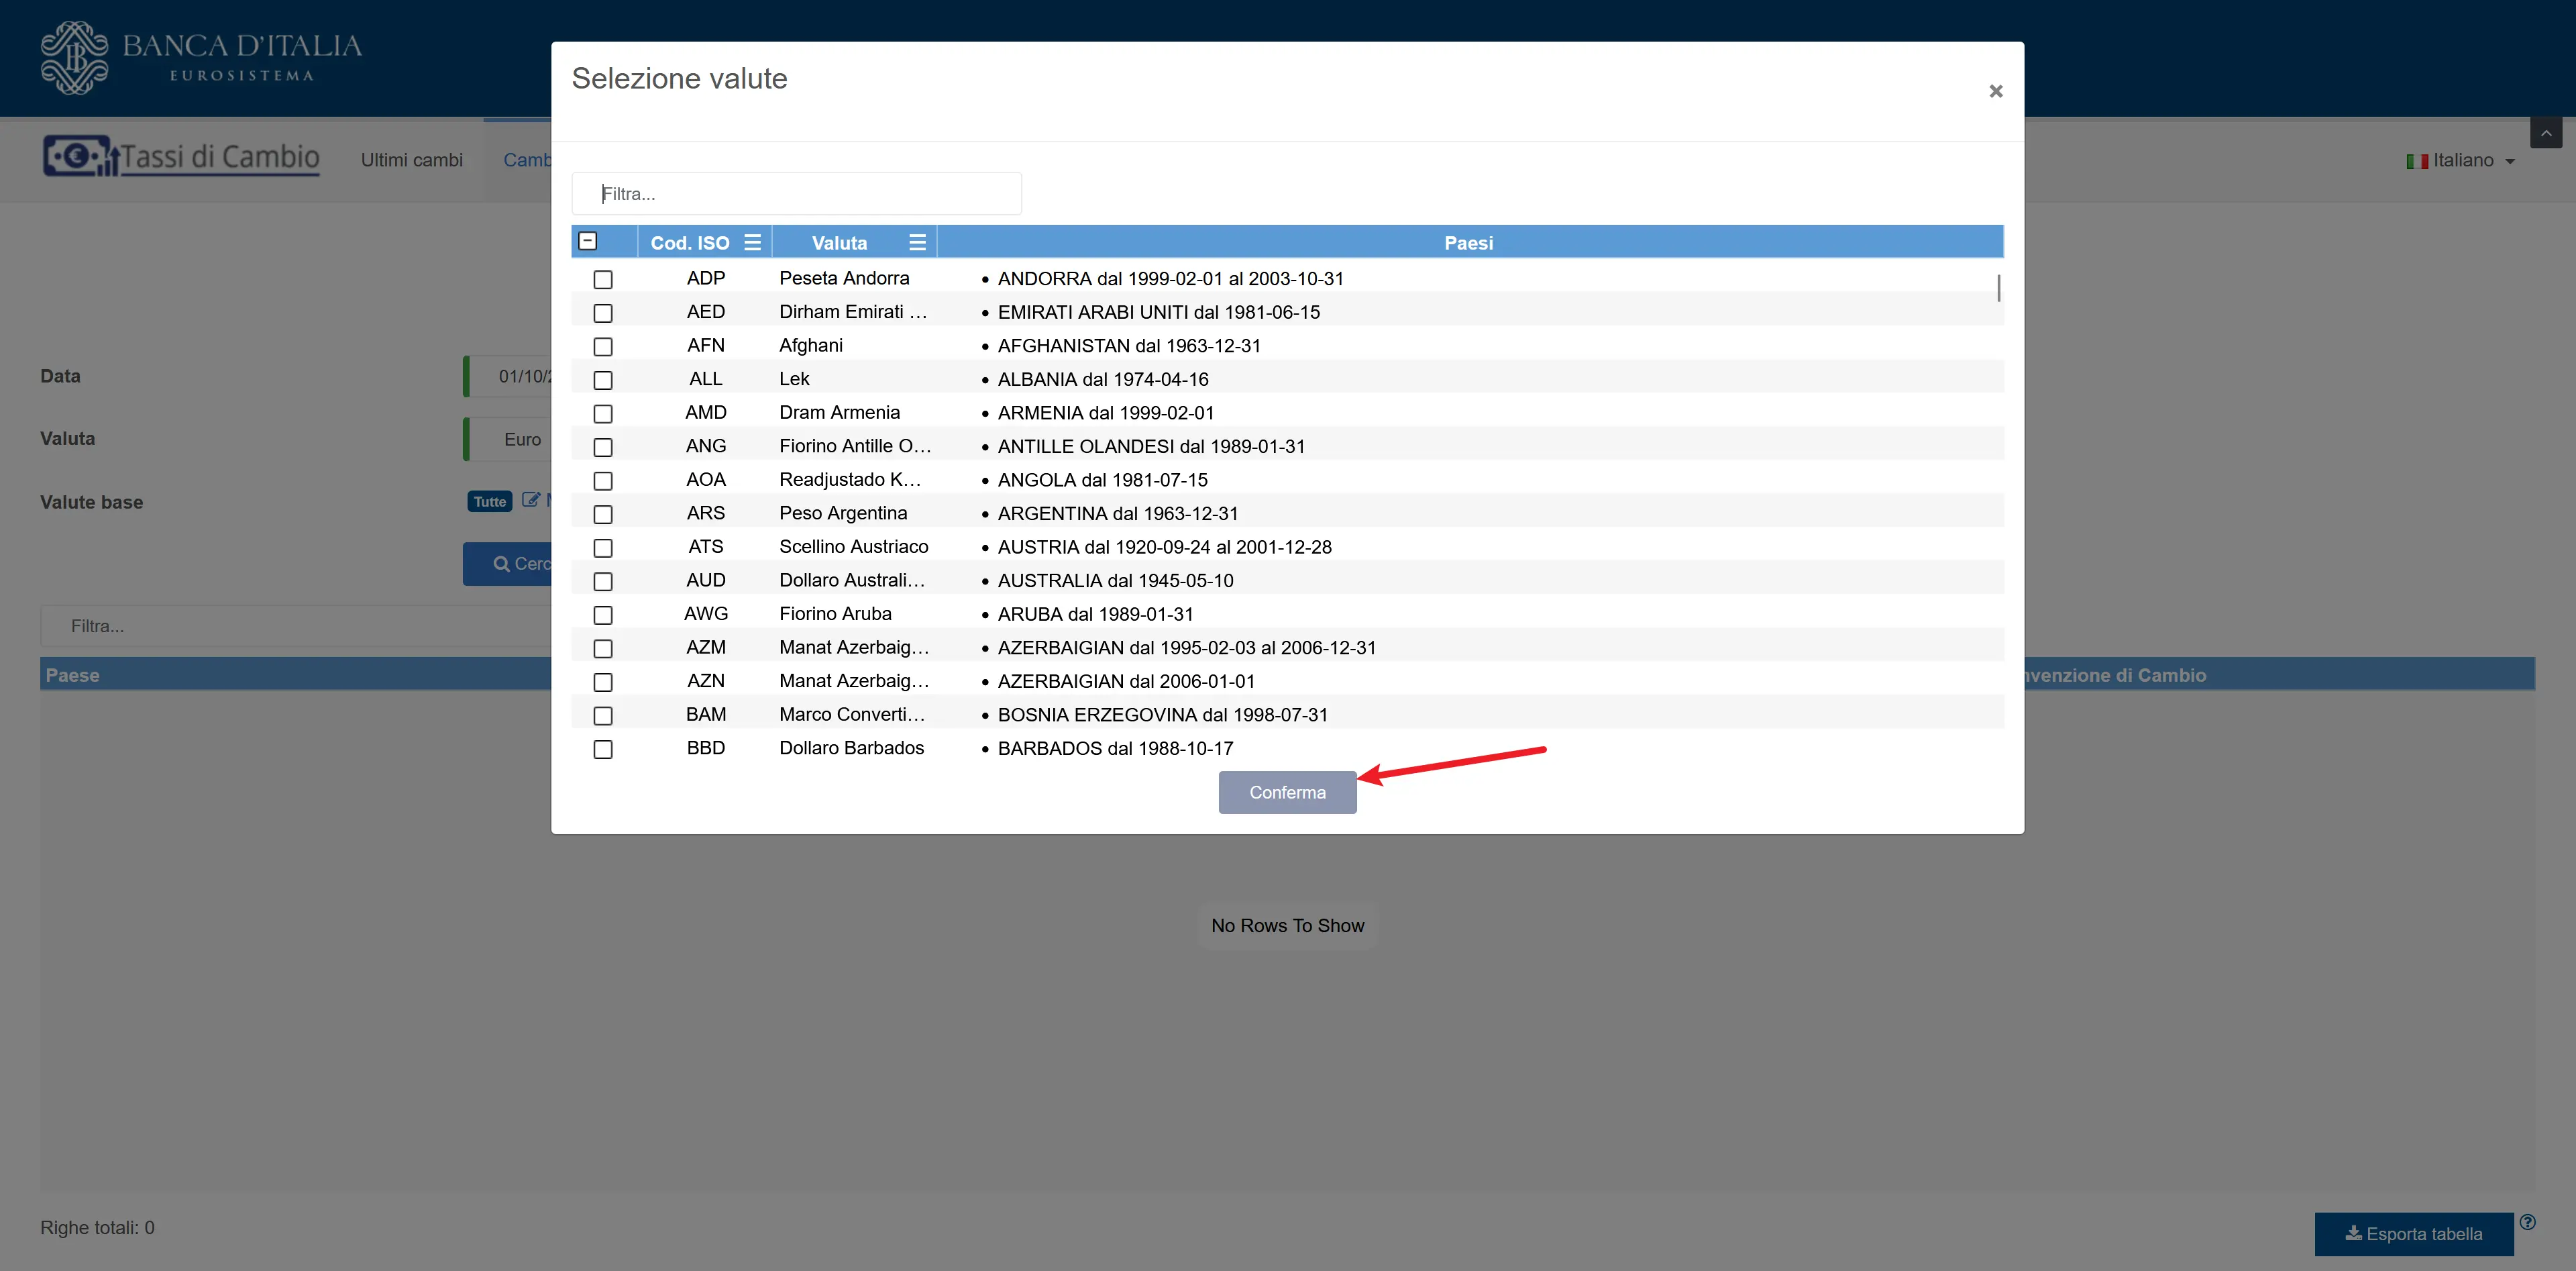Open the Cod. ISO column menu icon
2576x1271 pixels.
pyautogui.click(x=753, y=242)
